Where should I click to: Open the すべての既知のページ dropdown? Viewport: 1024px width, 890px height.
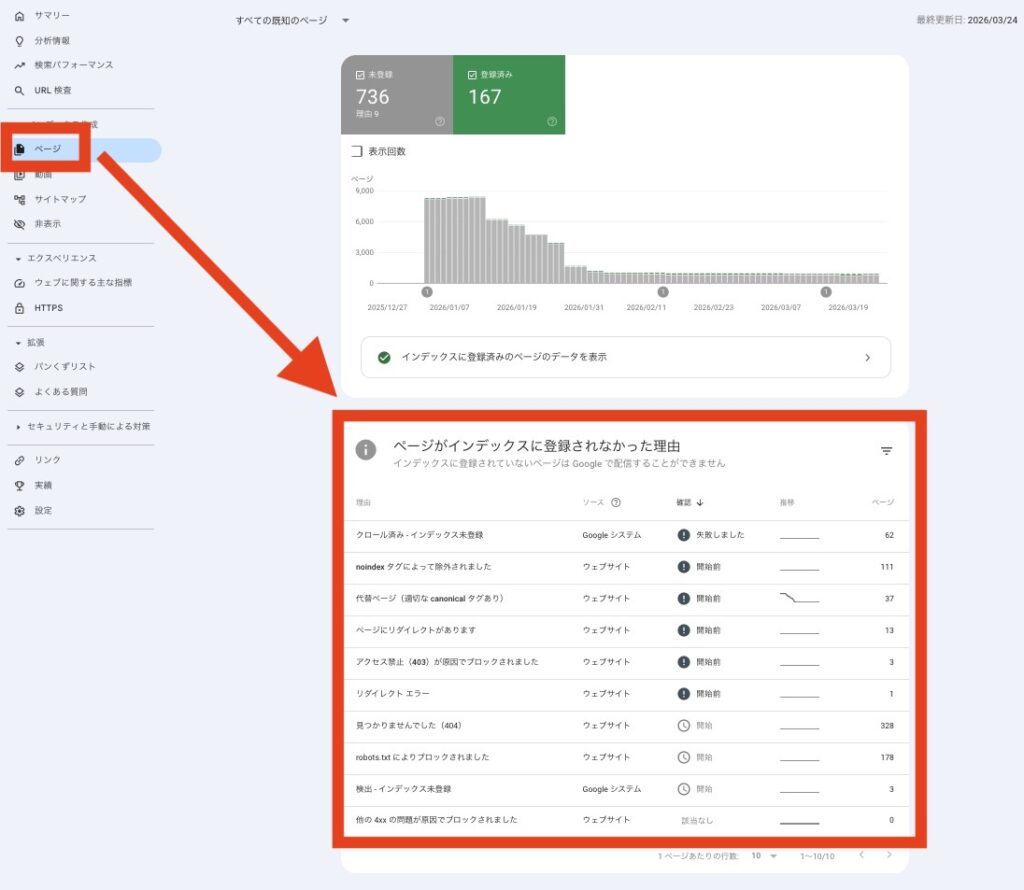pyautogui.click(x=290, y=19)
